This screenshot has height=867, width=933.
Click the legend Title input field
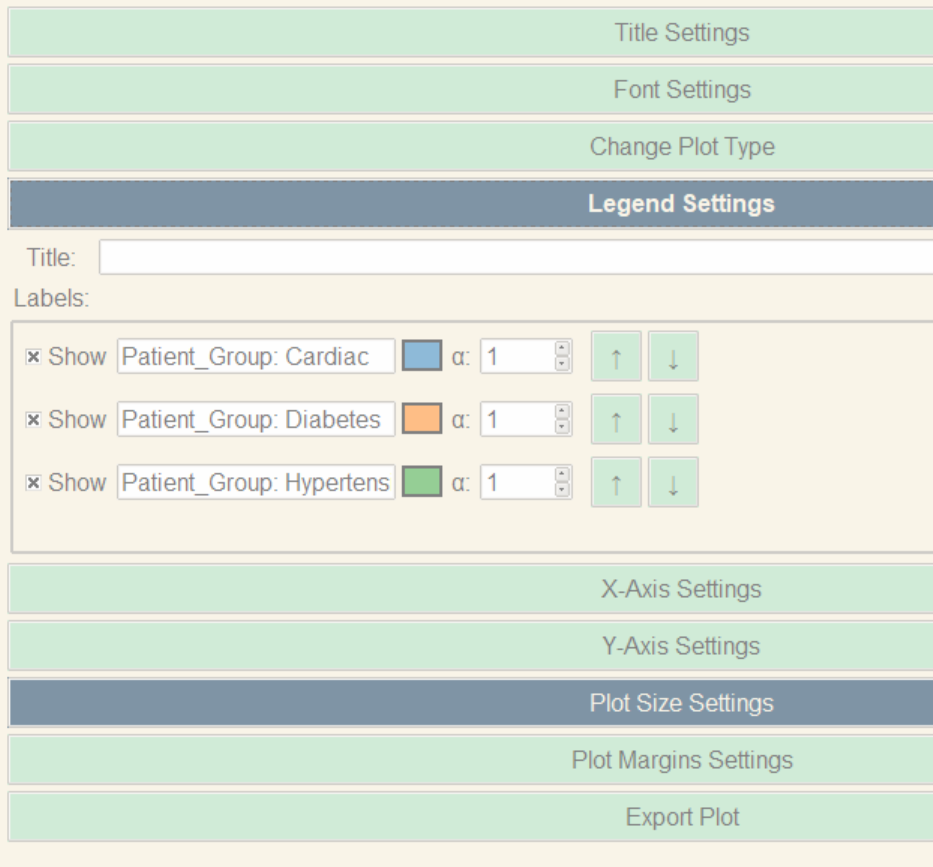tap(515, 258)
